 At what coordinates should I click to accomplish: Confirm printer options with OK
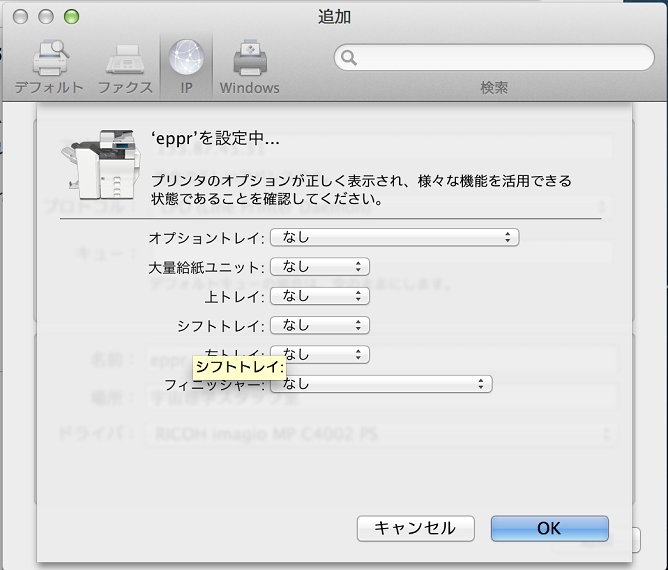tap(549, 528)
